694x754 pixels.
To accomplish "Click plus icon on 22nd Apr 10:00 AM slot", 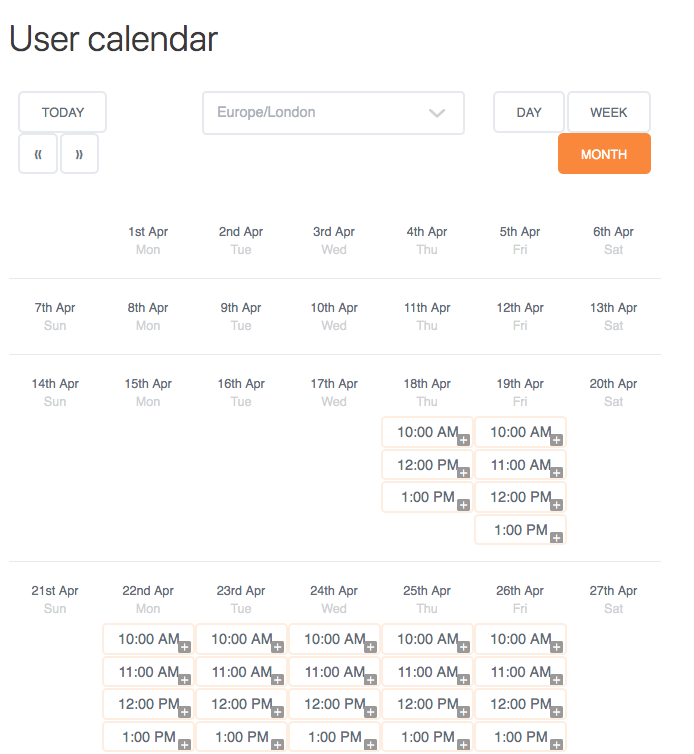I will click(x=184, y=647).
